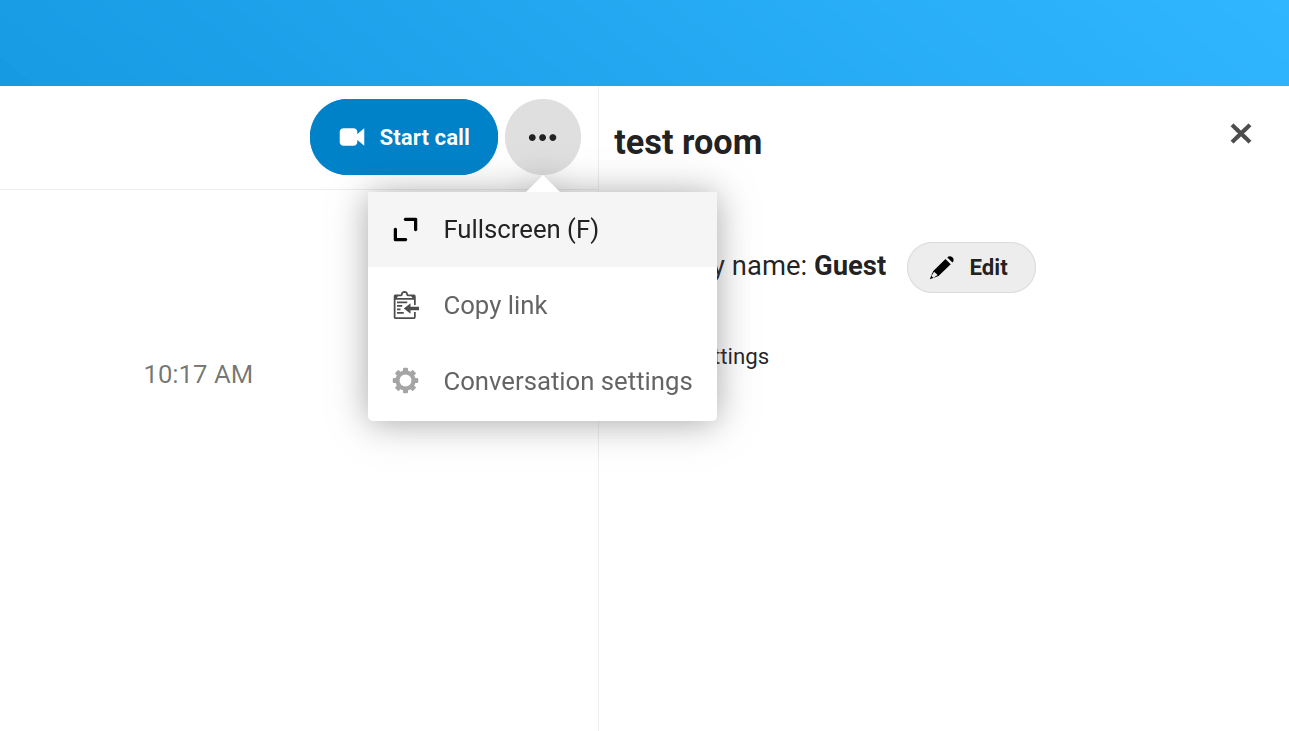The width and height of the screenshot is (1289, 731).
Task: Choose Copy link from the menu
Action: 495,305
